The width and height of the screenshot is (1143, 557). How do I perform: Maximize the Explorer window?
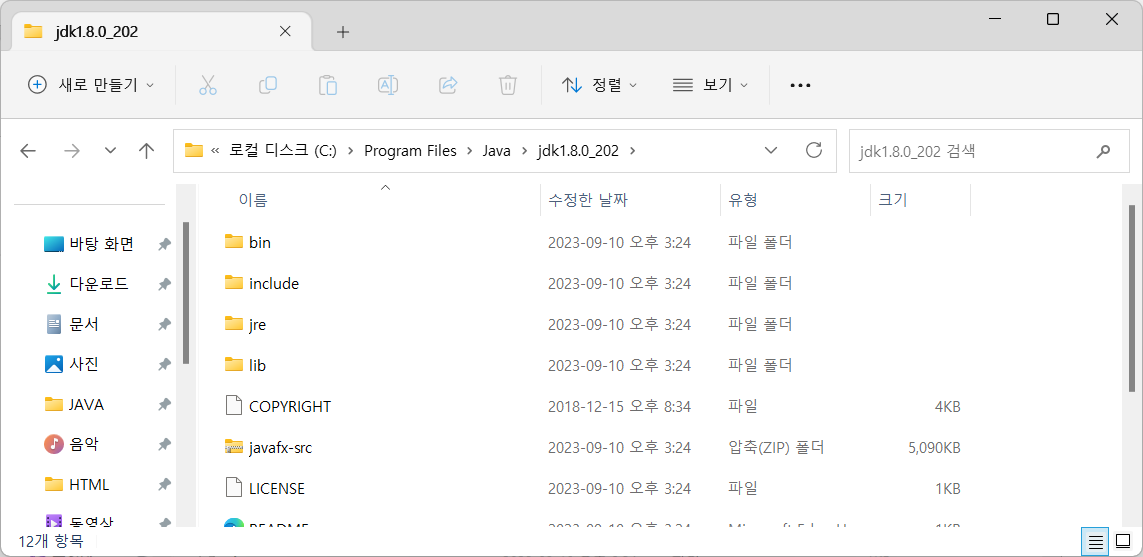point(1053,20)
